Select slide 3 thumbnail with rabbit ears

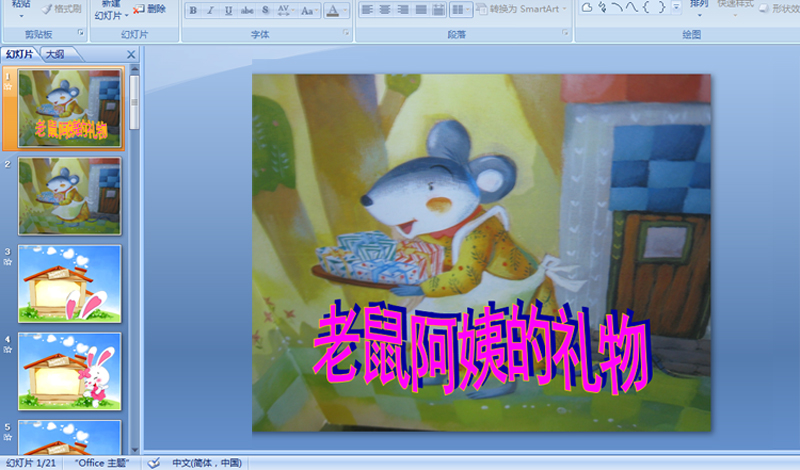70,284
